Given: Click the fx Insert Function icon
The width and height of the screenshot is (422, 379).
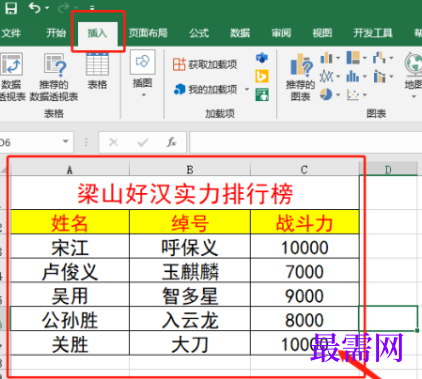Looking at the screenshot, I should click(171, 143).
